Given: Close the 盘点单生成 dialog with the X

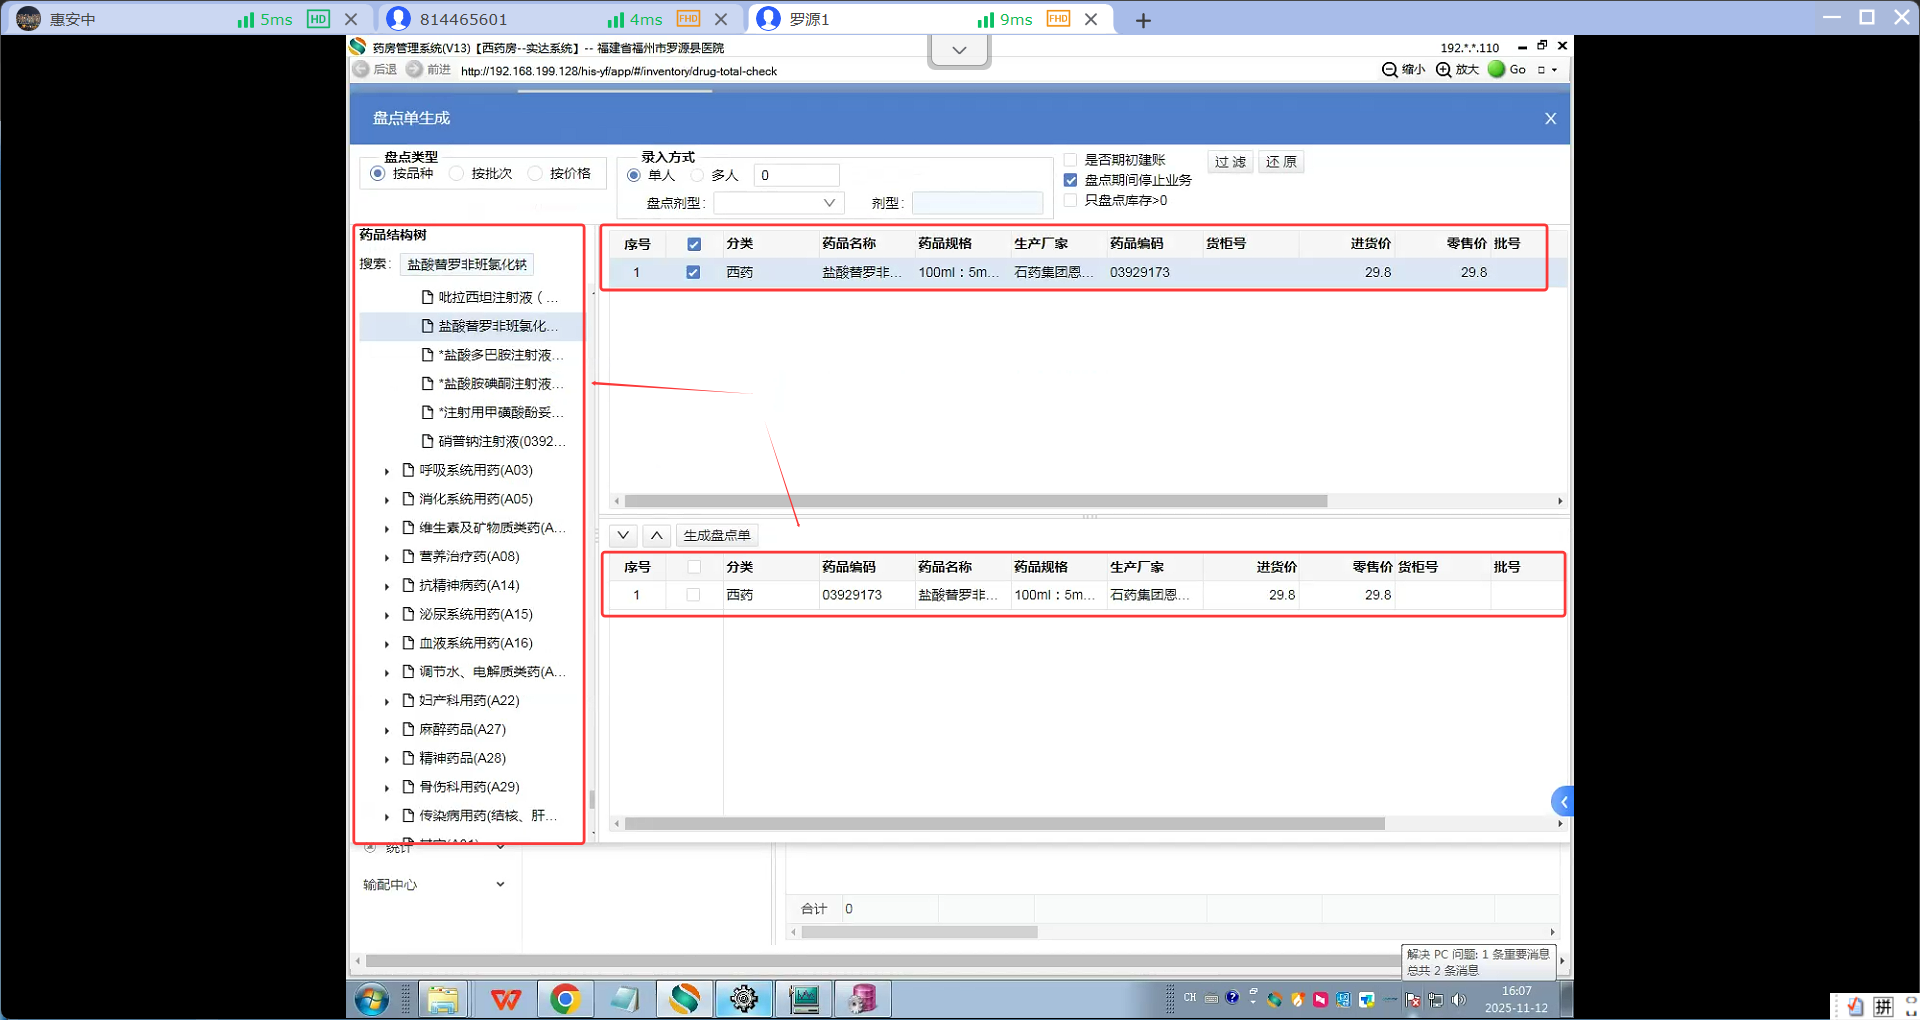Looking at the screenshot, I should pyautogui.click(x=1550, y=118).
